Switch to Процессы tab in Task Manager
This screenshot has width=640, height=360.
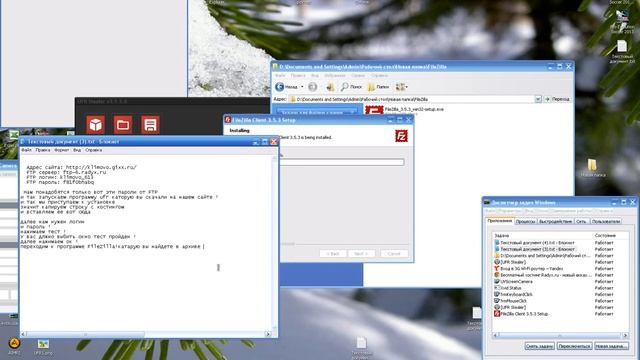click(x=525, y=222)
